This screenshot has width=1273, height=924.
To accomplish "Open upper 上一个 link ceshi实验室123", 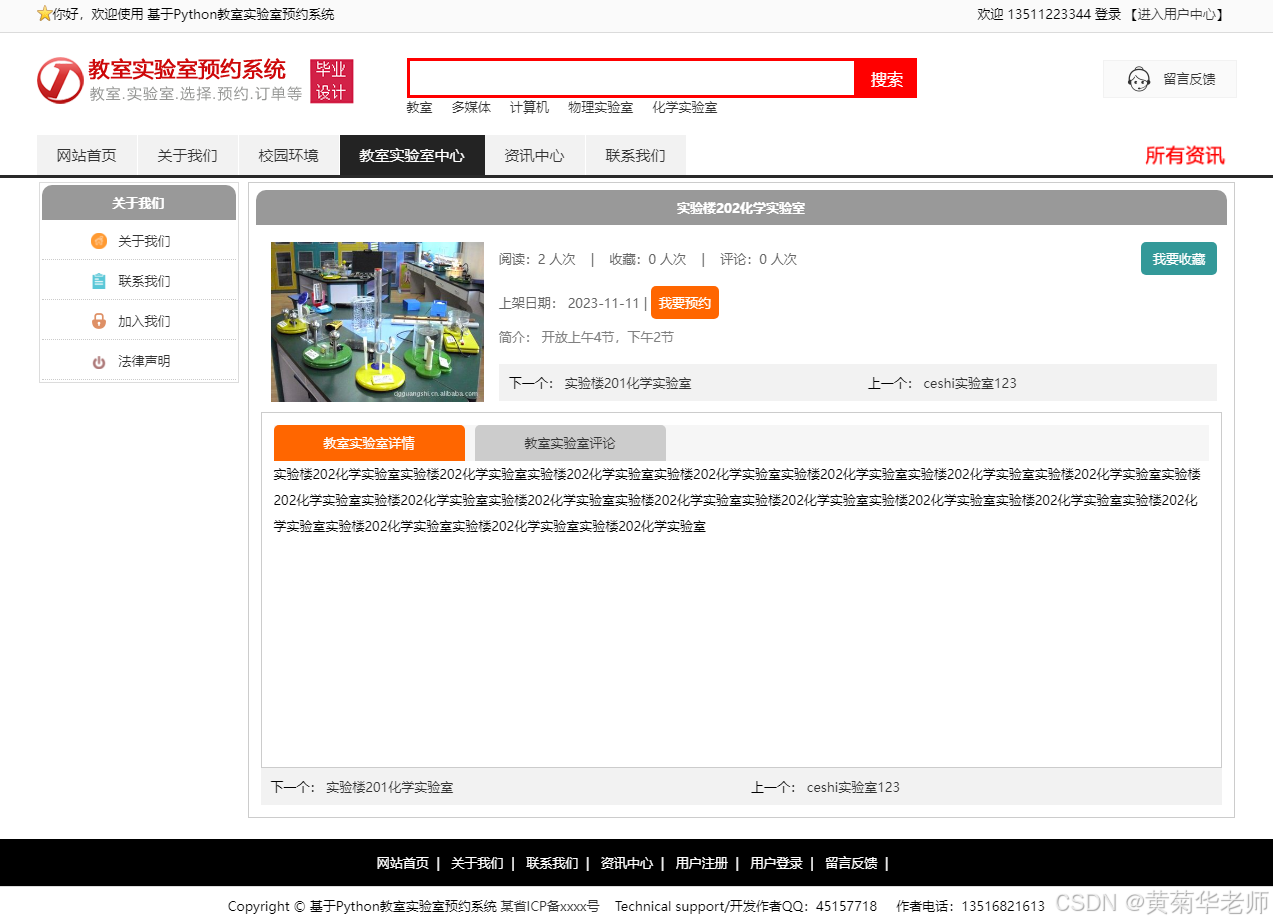I will click(x=970, y=383).
